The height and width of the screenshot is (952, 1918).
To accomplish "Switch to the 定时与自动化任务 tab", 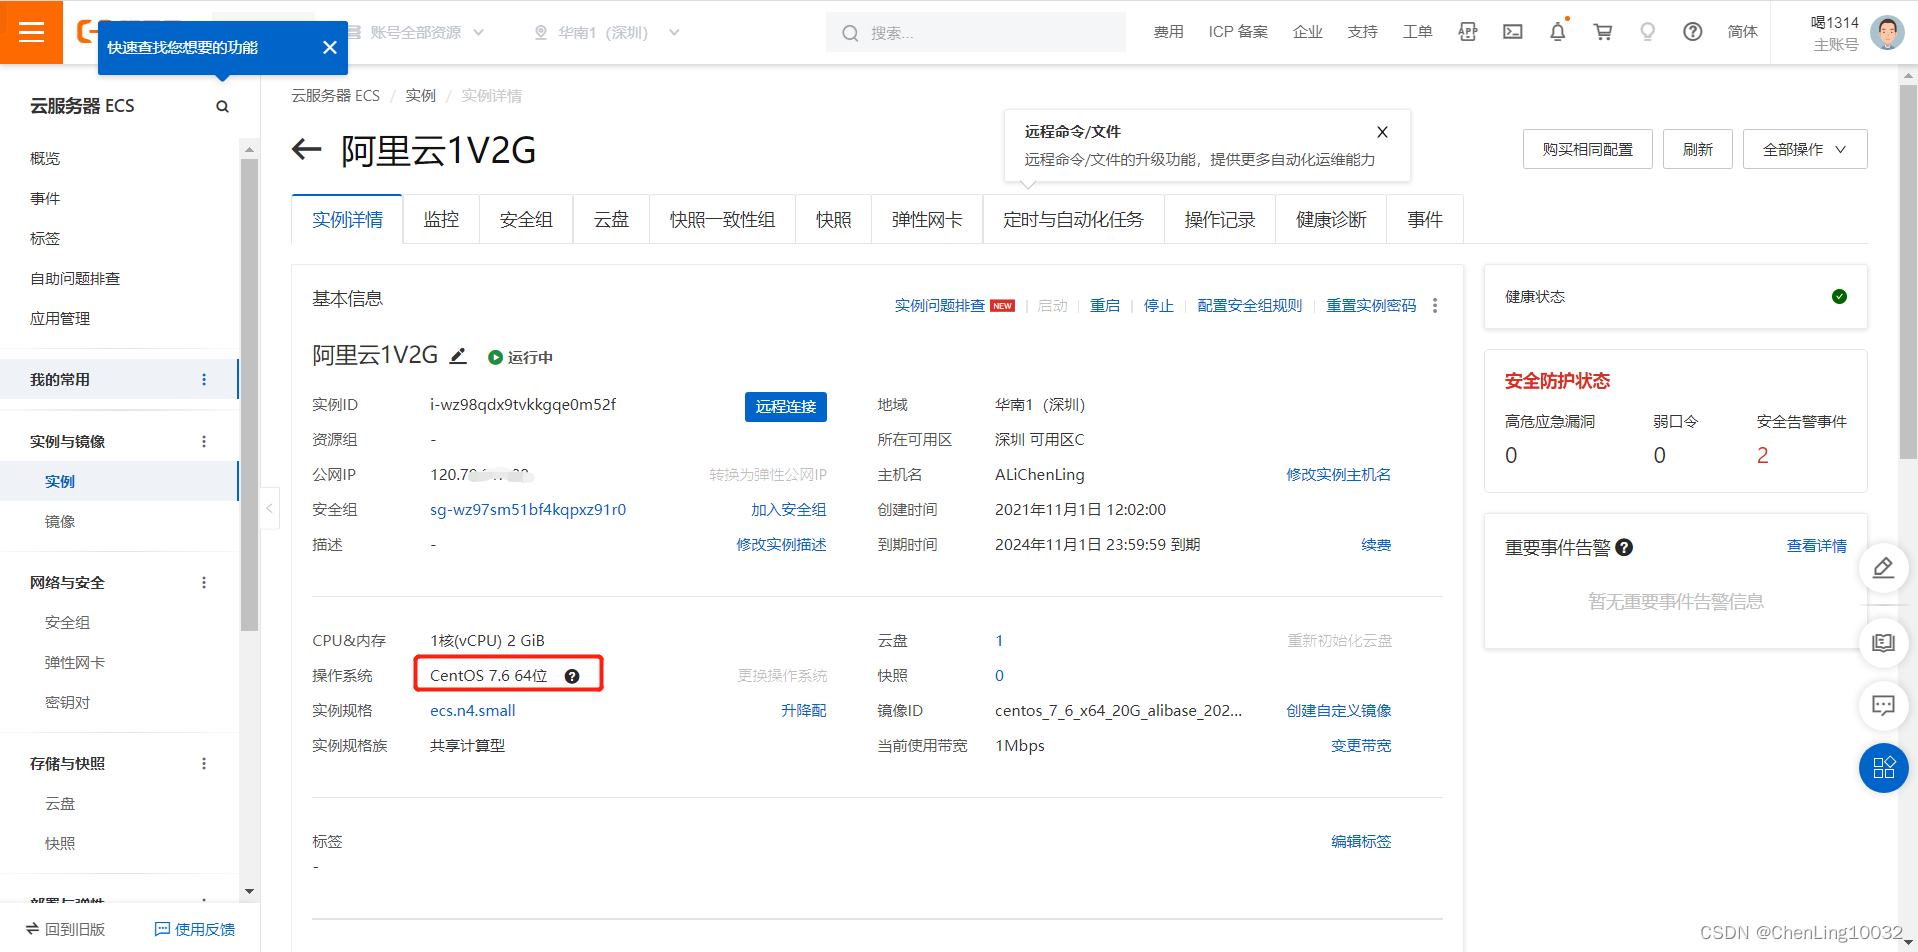I will point(1073,219).
